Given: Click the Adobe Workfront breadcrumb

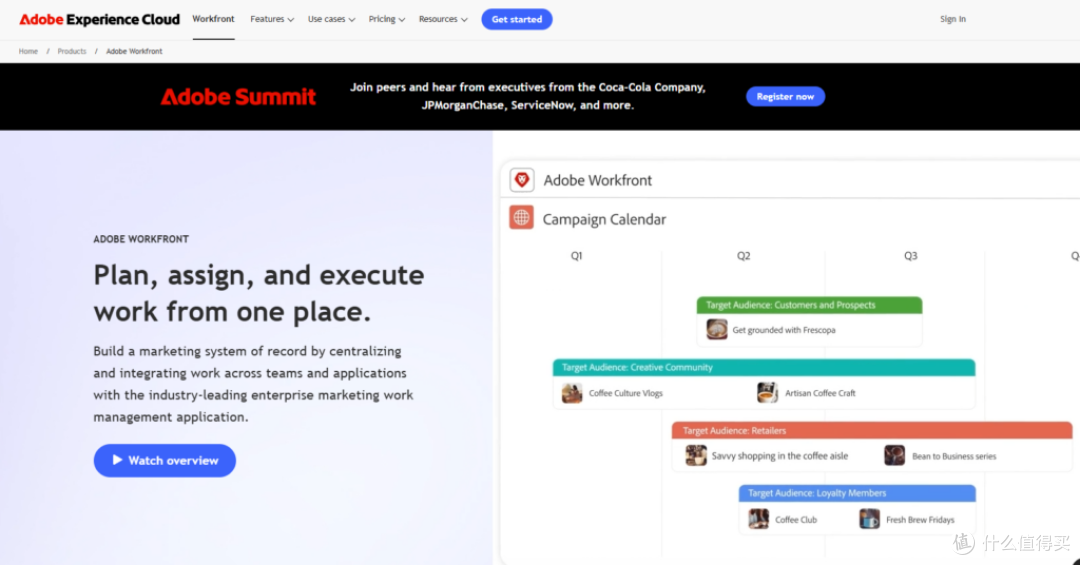Looking at the screenshot, I should click(x=134, y=51).
